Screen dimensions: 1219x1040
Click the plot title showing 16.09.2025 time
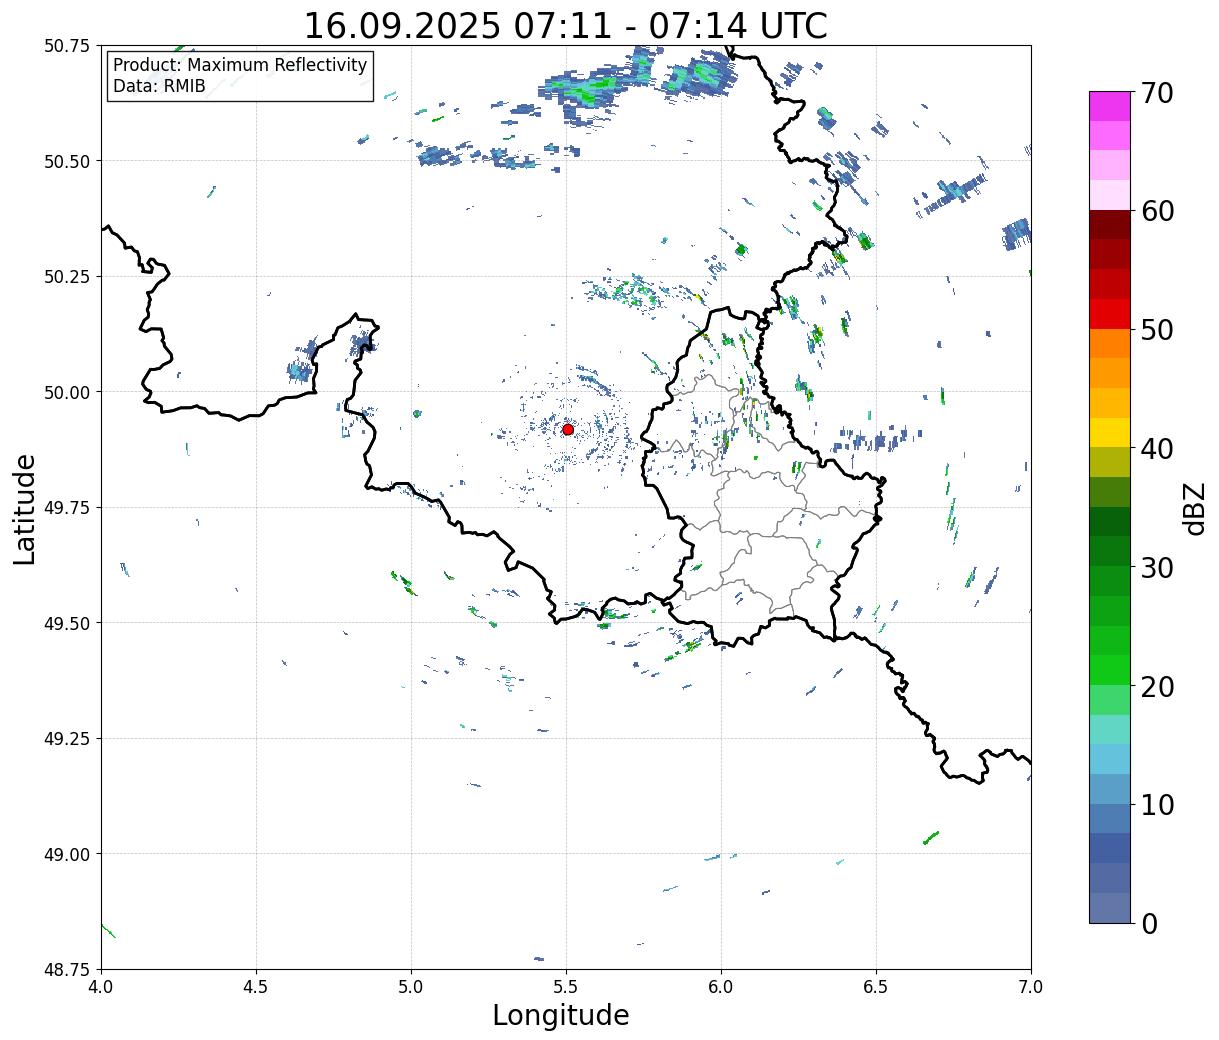click(x=565, y=25)
